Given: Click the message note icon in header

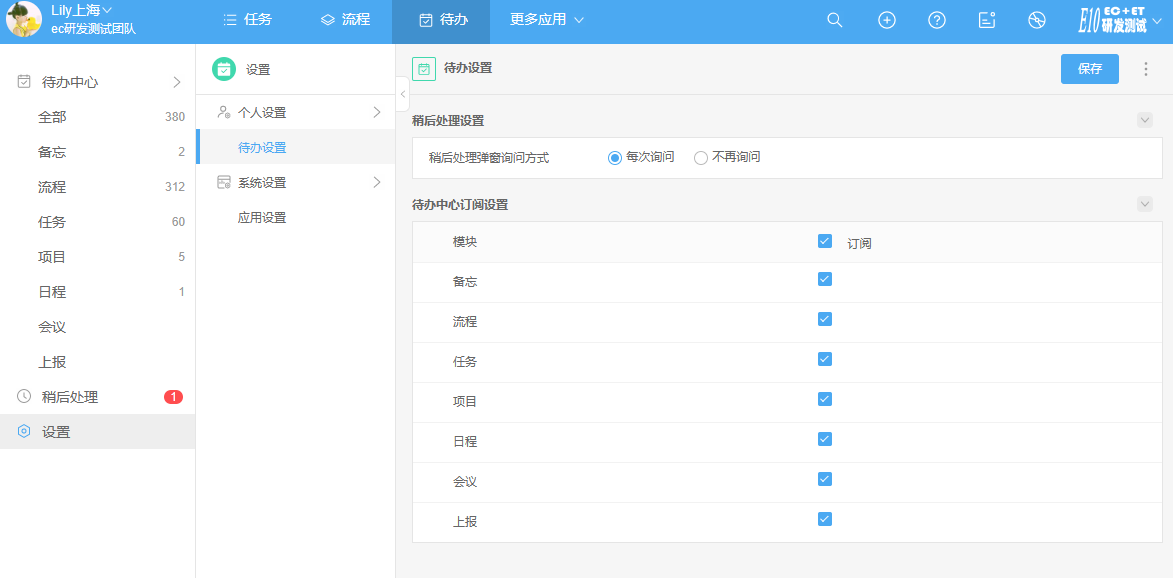Looking at the screenshot, I should pyautogui.click(x=987, y=20).
